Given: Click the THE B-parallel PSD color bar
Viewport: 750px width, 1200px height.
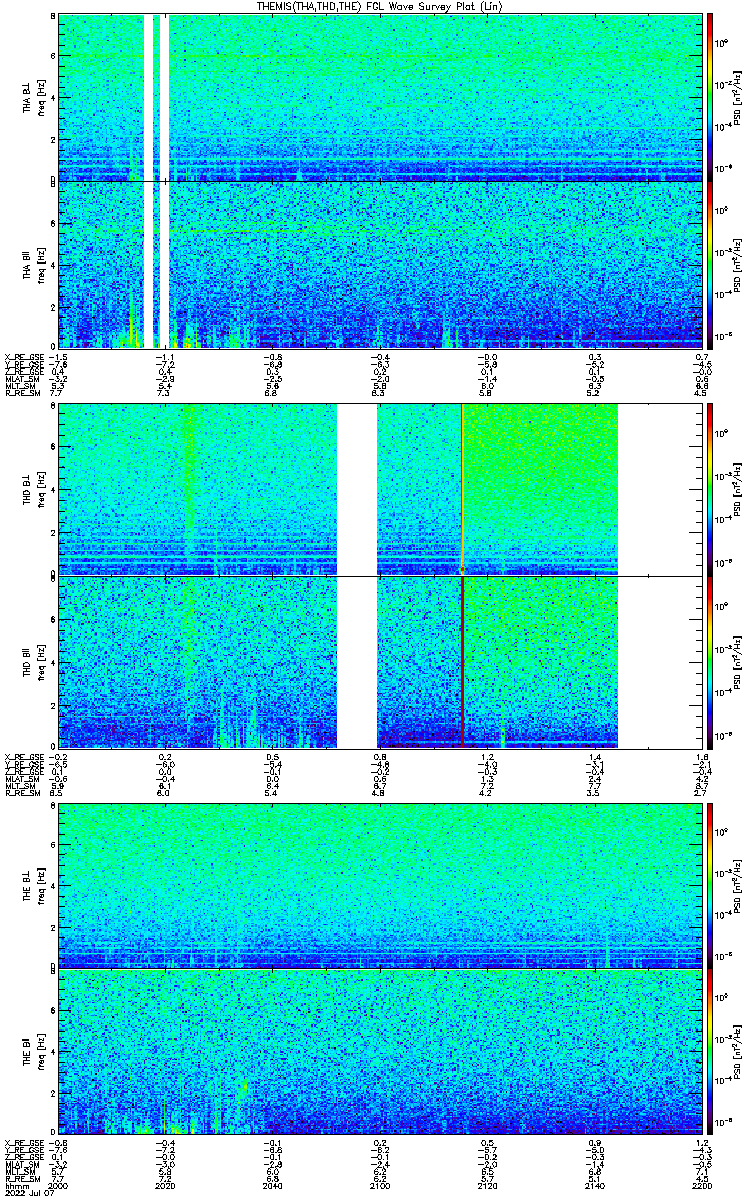Looking at the screenshot, I should 710,1051.
